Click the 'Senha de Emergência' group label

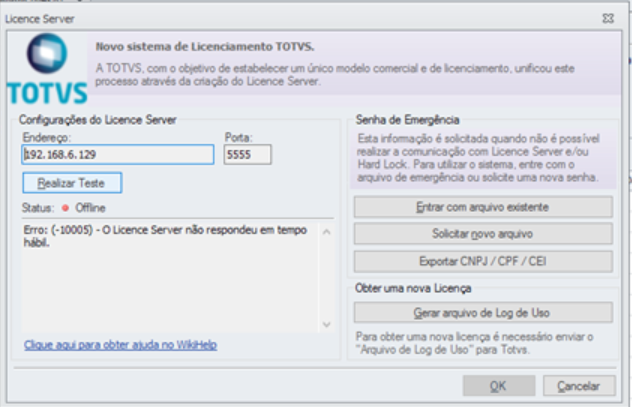pyautogui.click(x=407, y=120)
